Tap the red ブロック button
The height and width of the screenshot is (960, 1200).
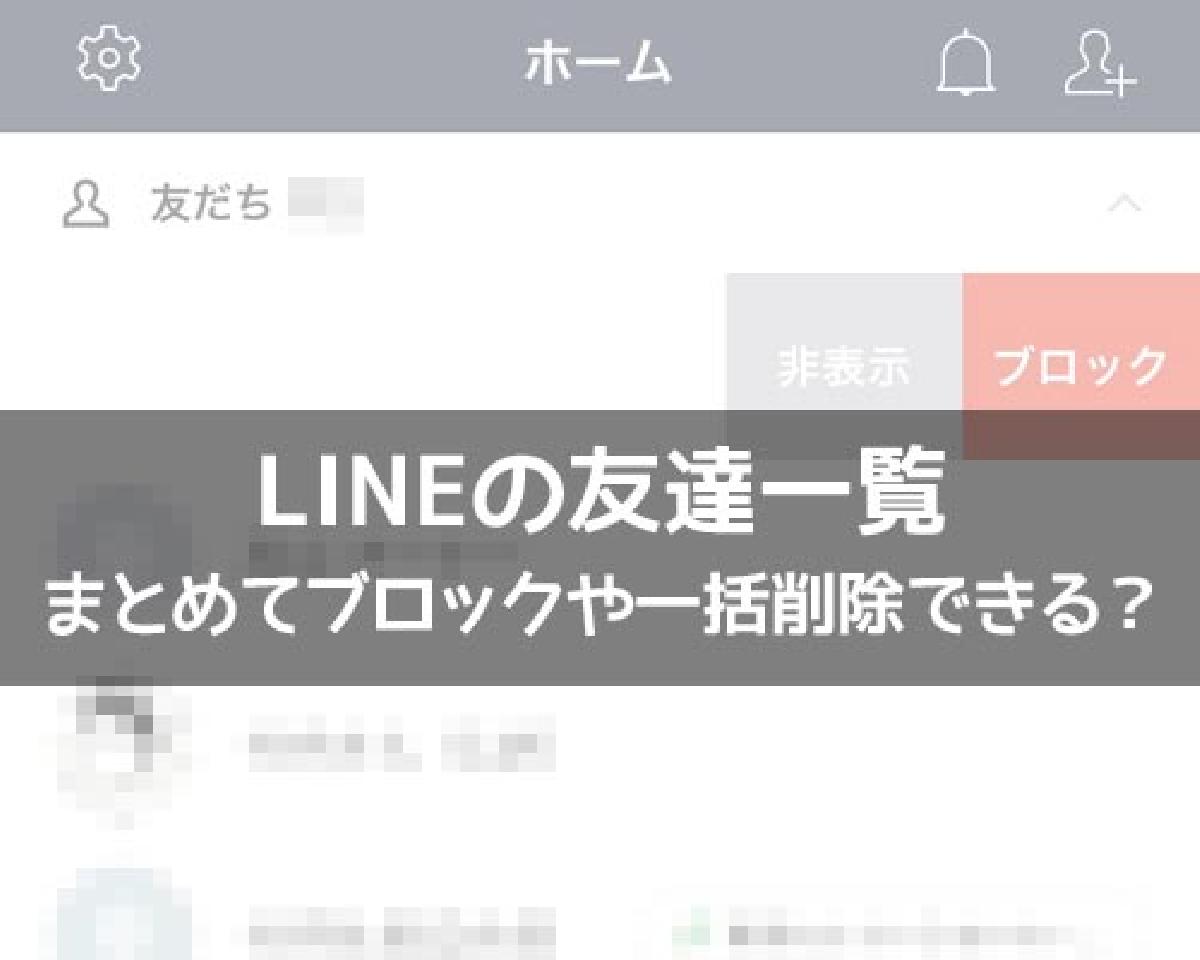point(1081,366)
